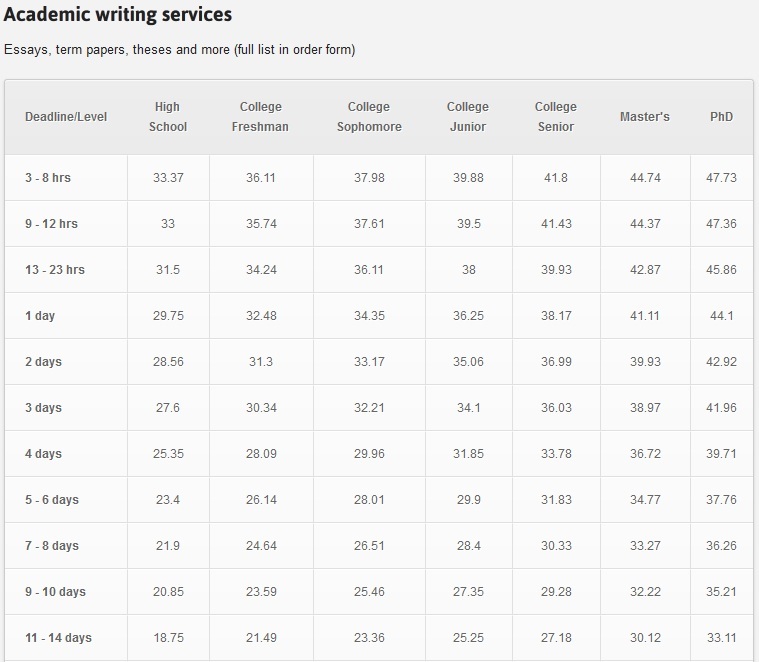Click price 38.97 under Master's
Image resolution: width=759 pixels, height=662 pixels.
(645, 407)
